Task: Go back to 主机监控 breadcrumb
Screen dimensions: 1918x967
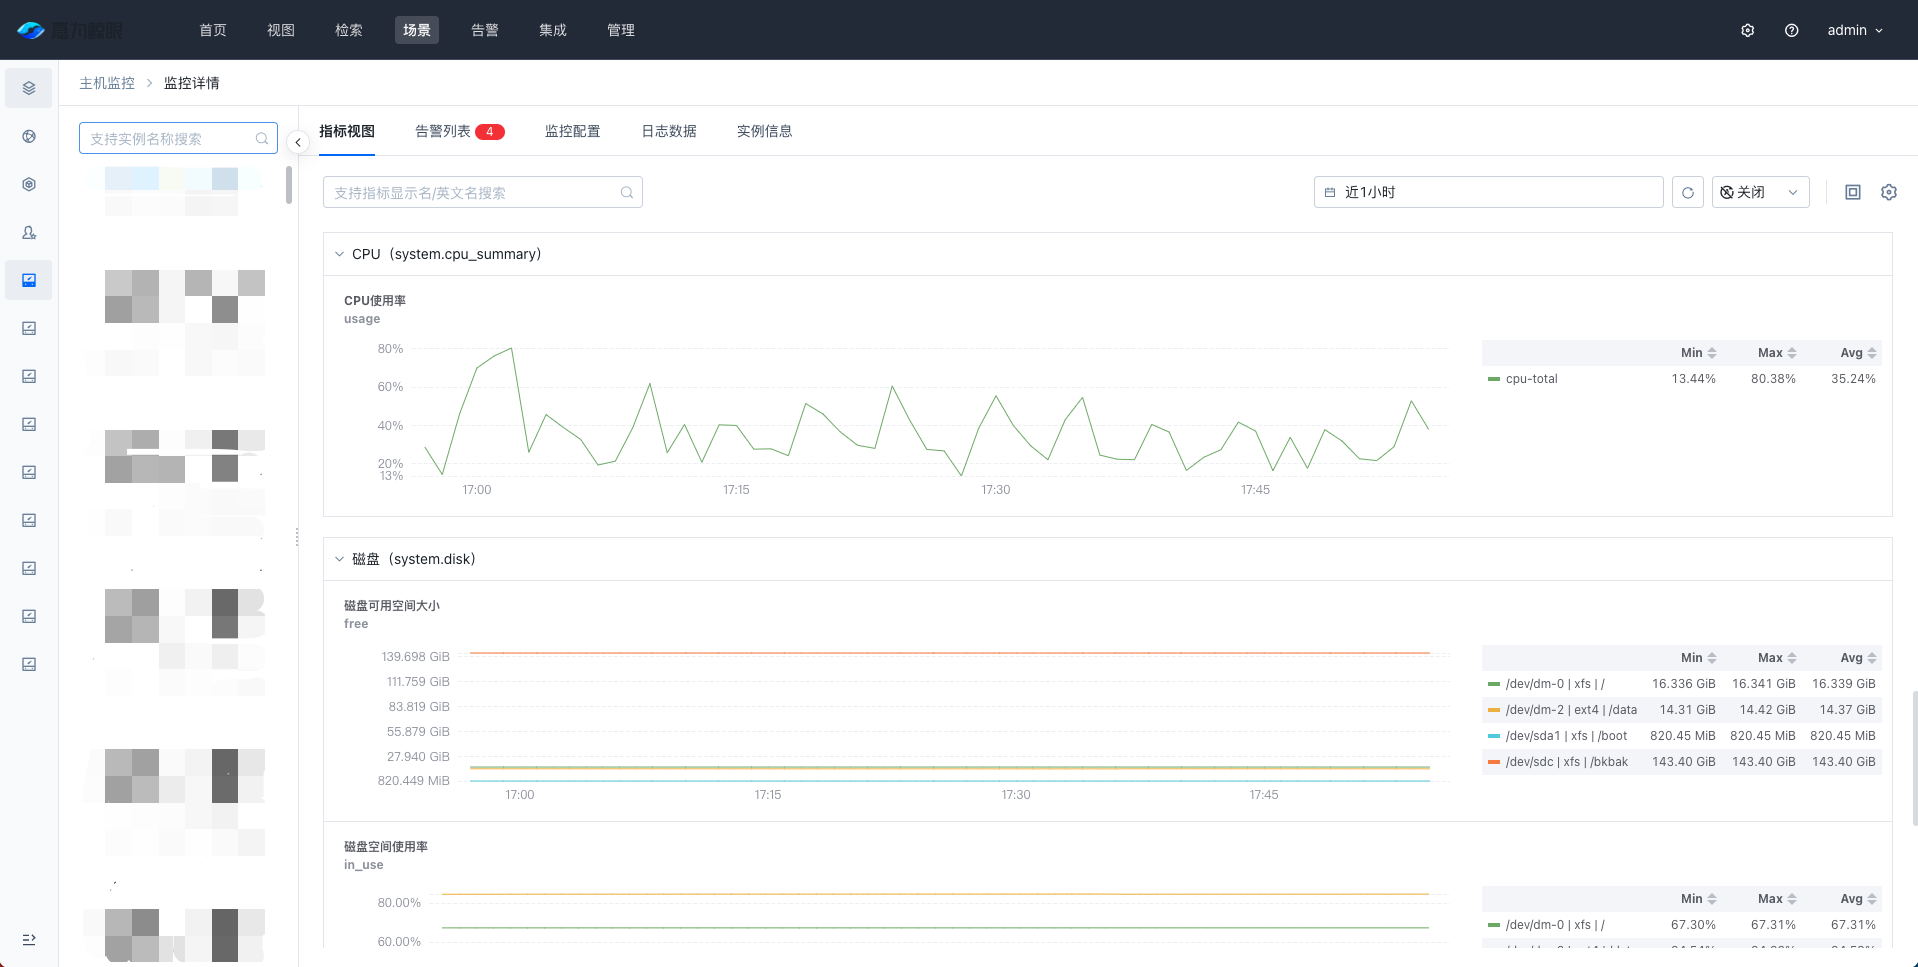Action: pos(107,83)
